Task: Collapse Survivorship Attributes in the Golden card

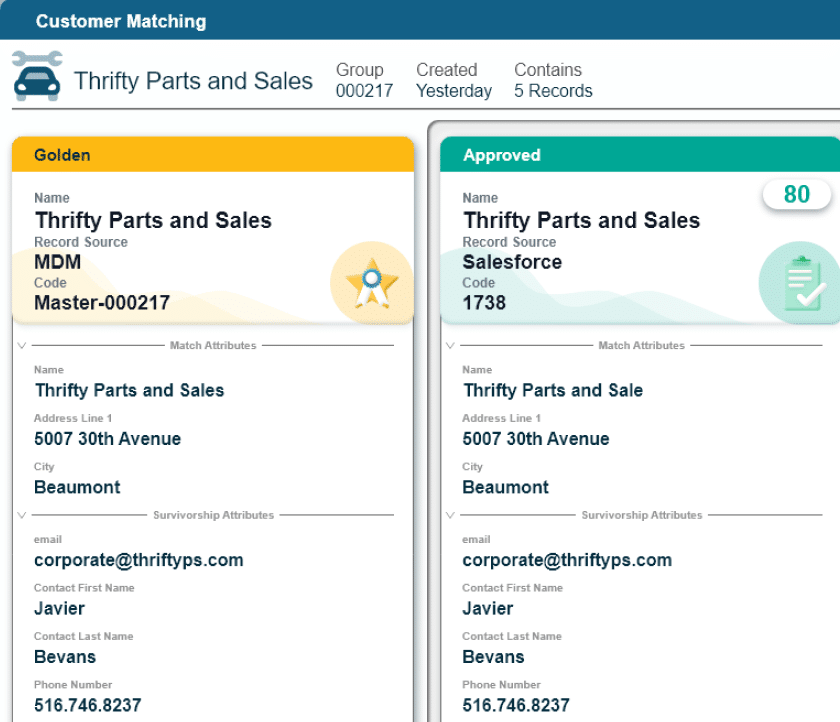Action: (22, 516)
